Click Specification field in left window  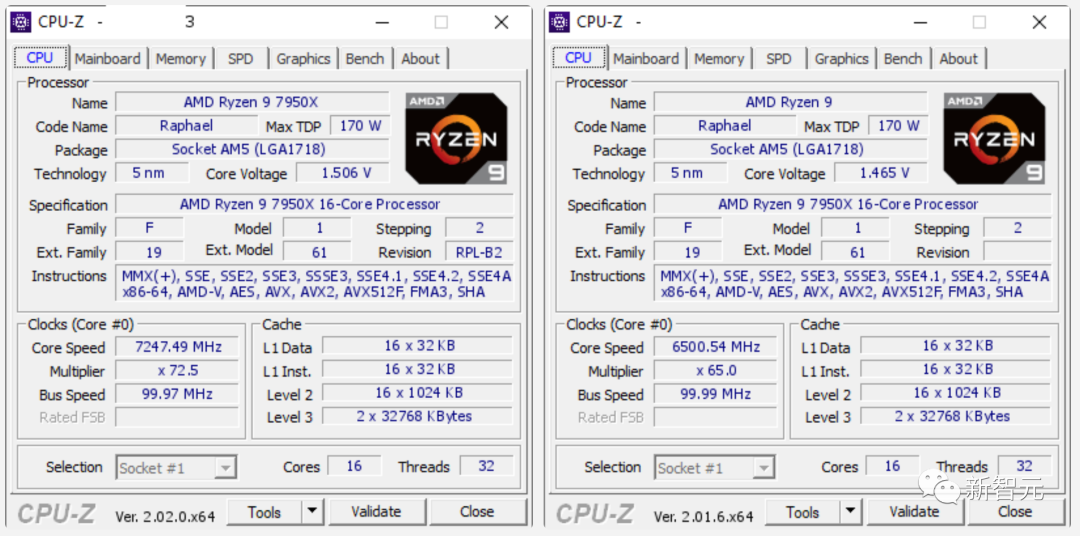pos(314,205)
